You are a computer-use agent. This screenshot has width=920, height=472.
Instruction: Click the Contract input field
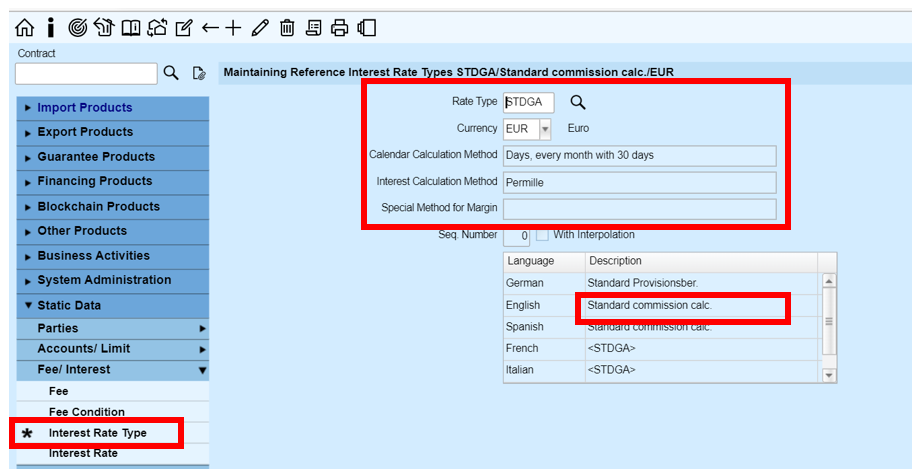click(x=86, y=73)
